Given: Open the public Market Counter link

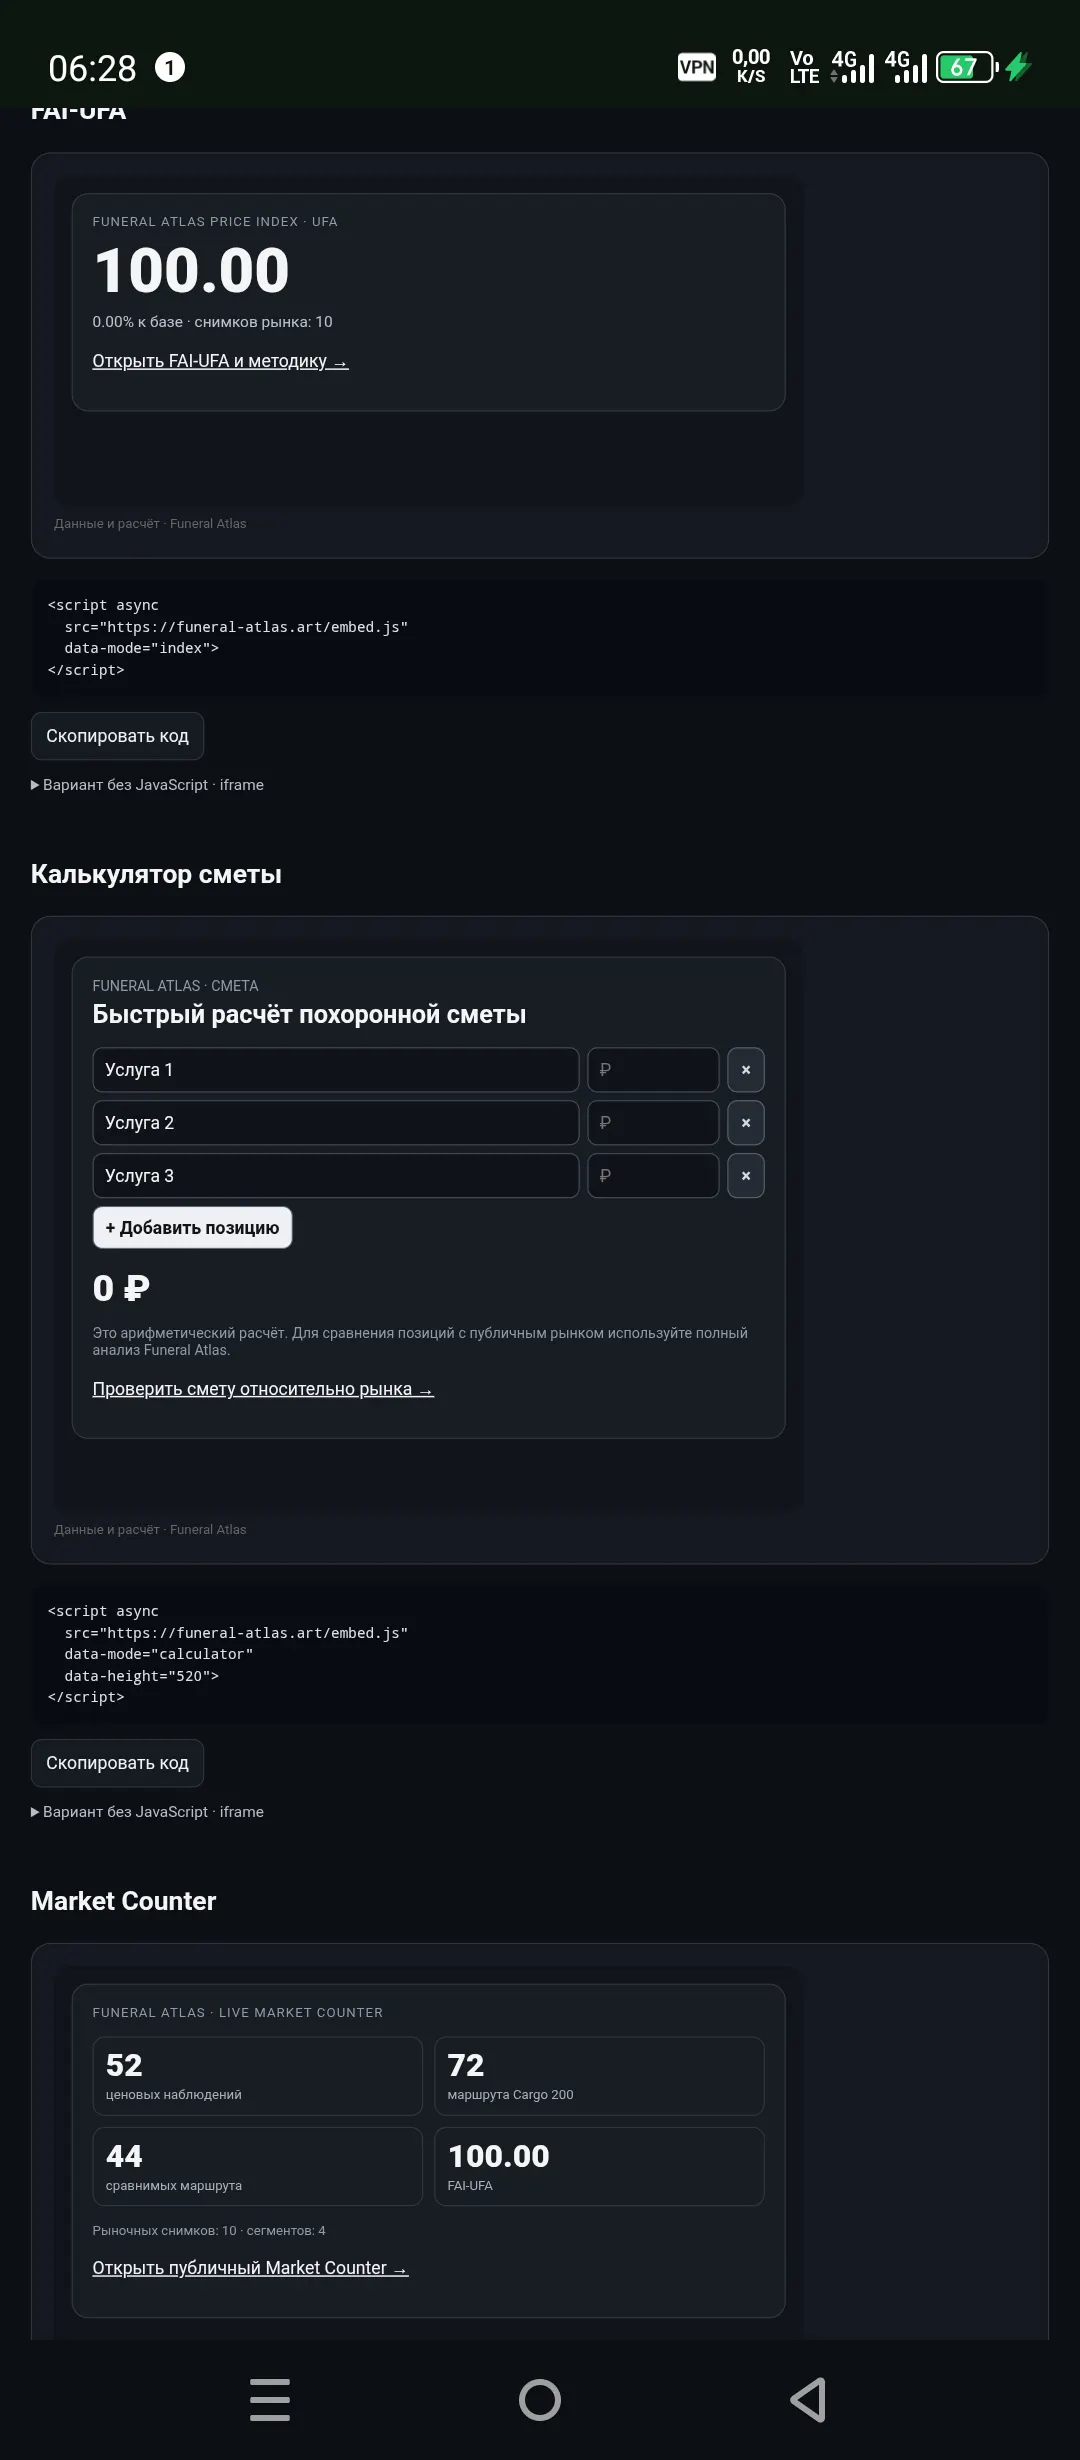Looking at the screenshot, I should pyautogui.click(x=250, y=2268).
